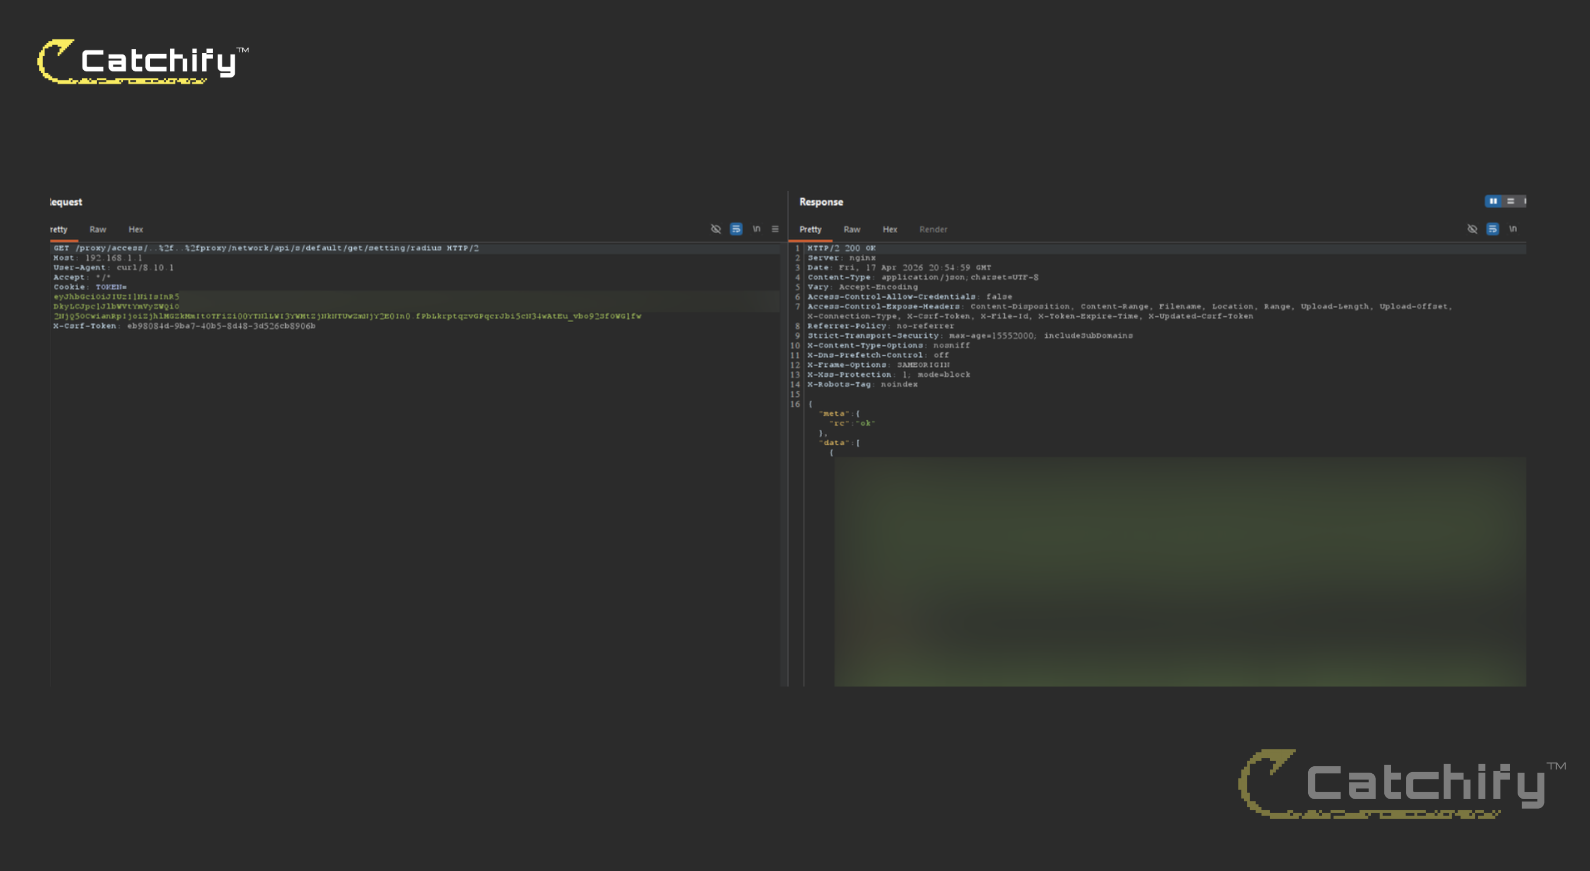Image resolution: width=1590 pixels, height=871 pixels.
Task: Click the Date: Fri, 17 Apr header
Action: (x=900, y=268)
